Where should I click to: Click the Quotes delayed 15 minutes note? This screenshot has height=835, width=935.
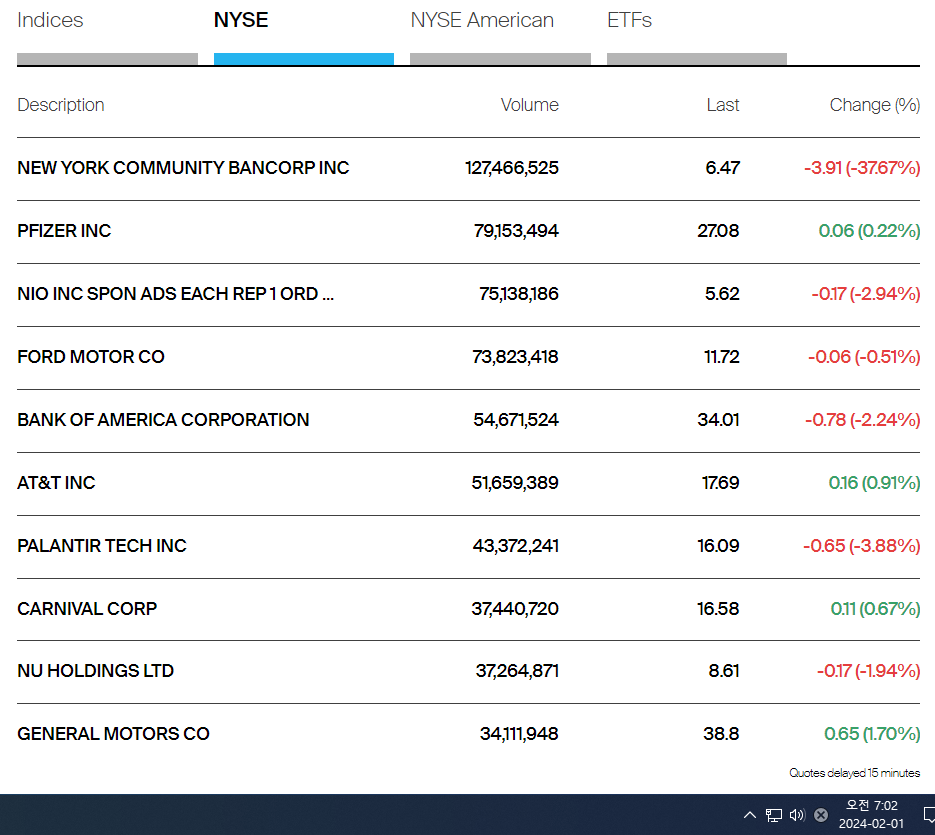pos(854,773)
